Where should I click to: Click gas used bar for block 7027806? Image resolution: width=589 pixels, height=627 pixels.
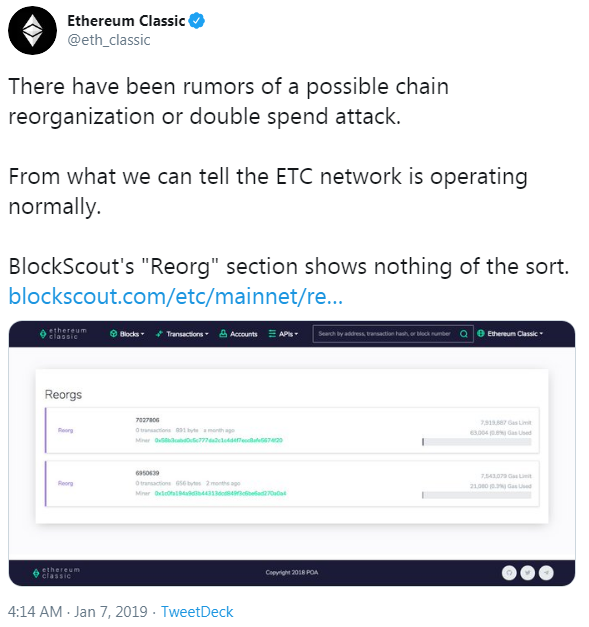[477, 442]
